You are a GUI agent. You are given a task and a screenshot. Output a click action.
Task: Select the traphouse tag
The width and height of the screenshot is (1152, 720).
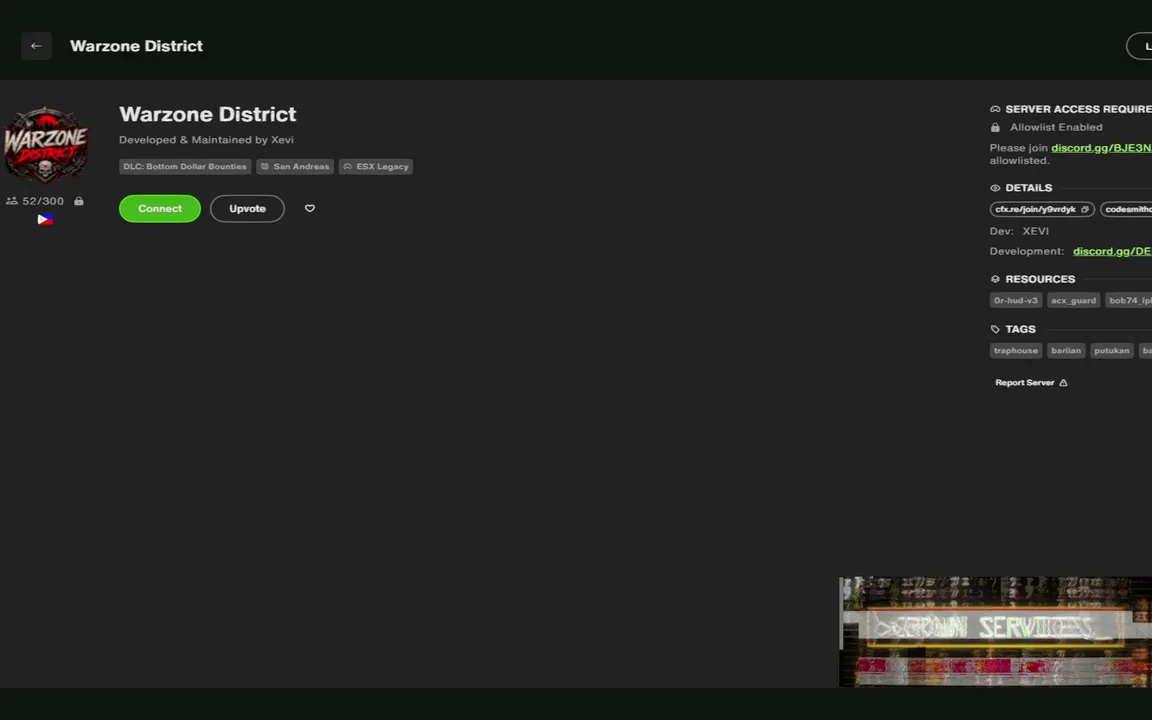click(x=1015, y=350)
